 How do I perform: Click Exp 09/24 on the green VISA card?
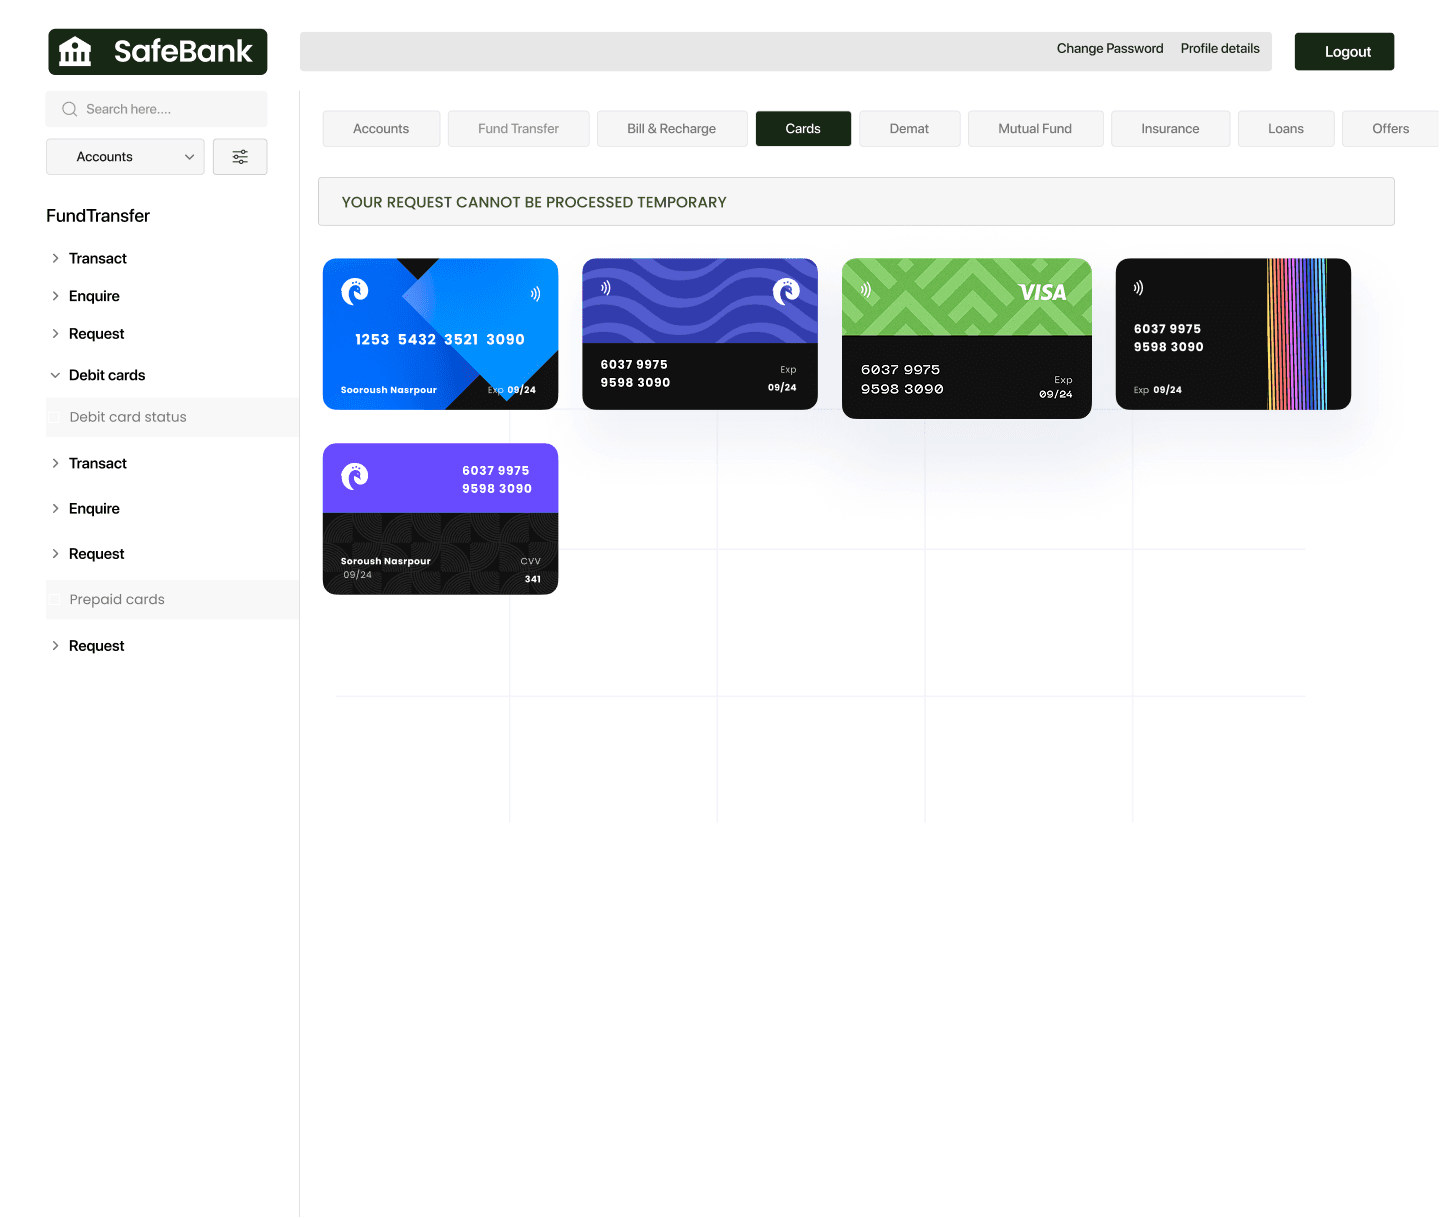coord(1056,387)
